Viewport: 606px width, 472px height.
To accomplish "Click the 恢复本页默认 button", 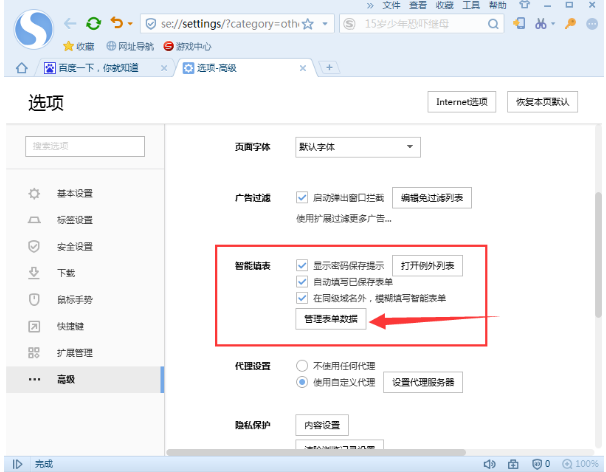I will pos(542,102).
